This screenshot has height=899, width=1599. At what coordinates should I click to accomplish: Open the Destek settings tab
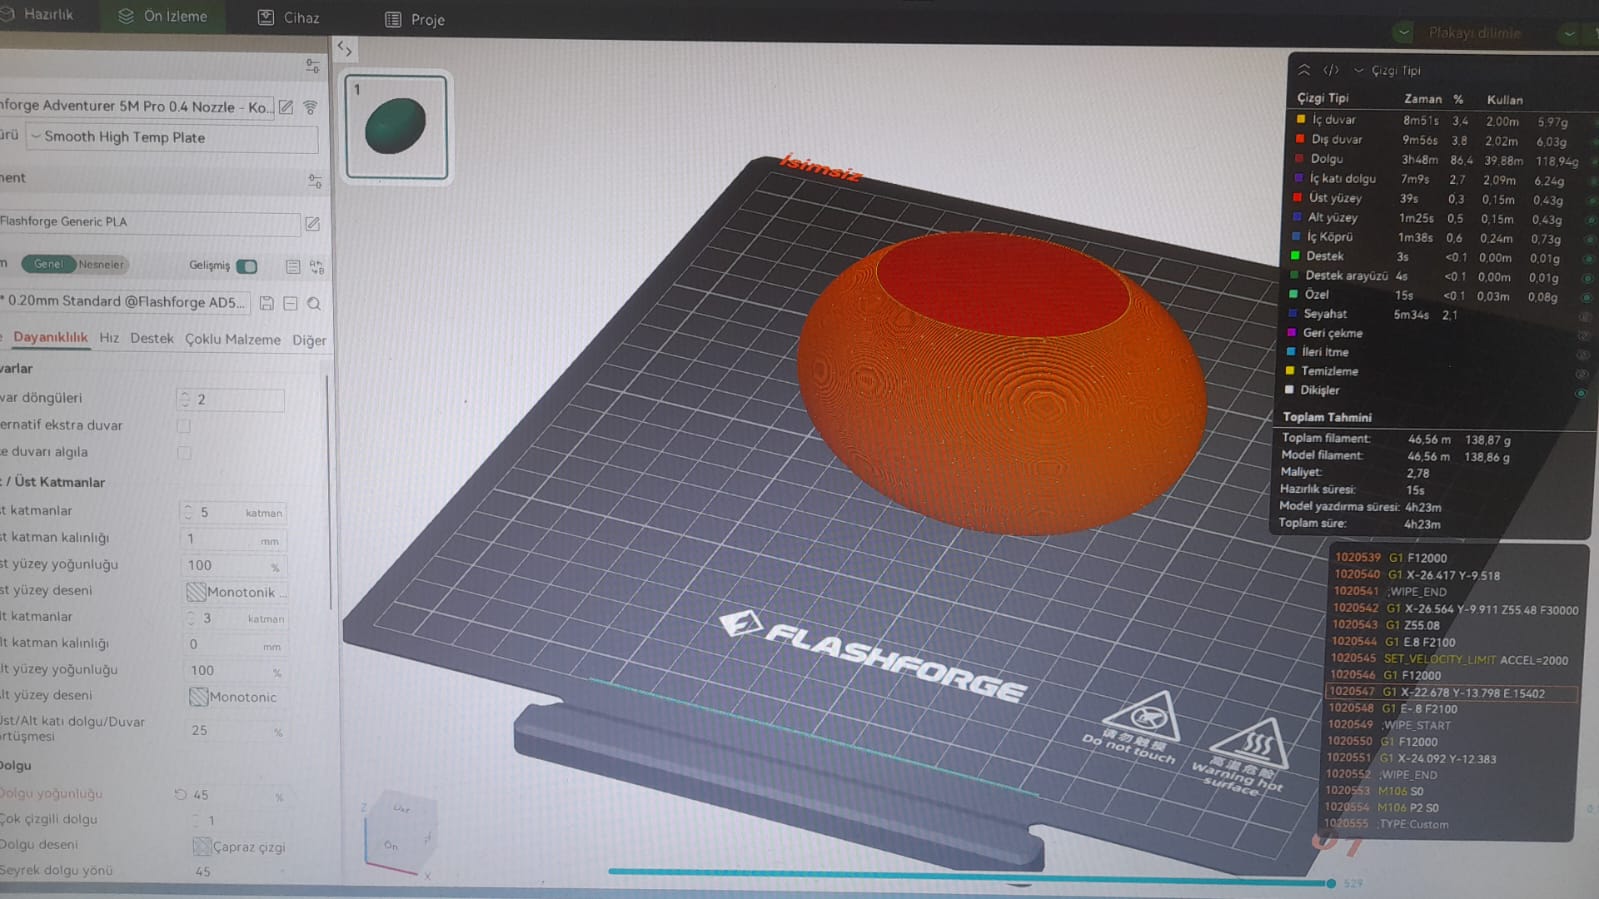click(x=152, y=339)
